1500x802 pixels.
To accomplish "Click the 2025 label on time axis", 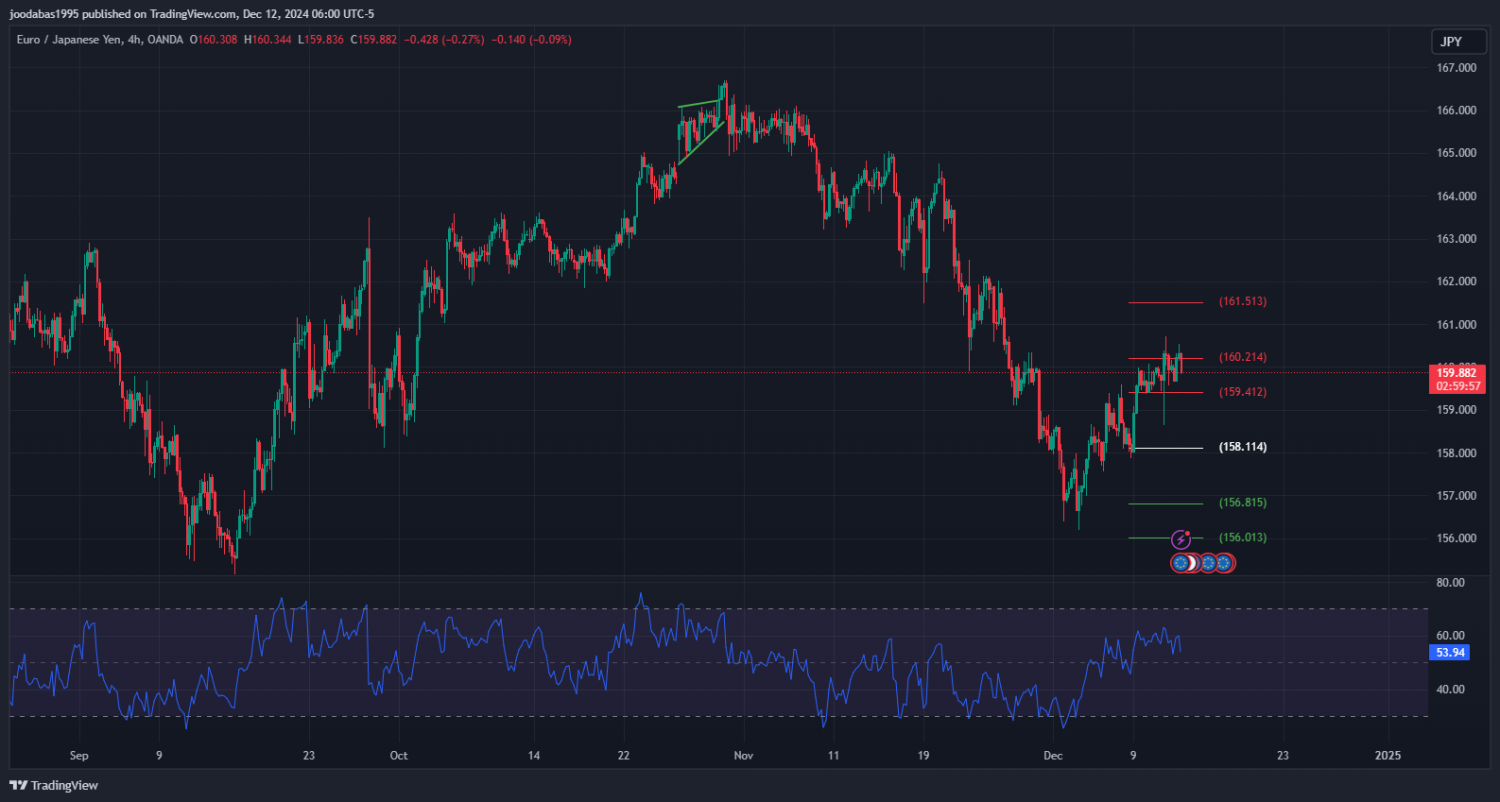I will coord(1388,755).
